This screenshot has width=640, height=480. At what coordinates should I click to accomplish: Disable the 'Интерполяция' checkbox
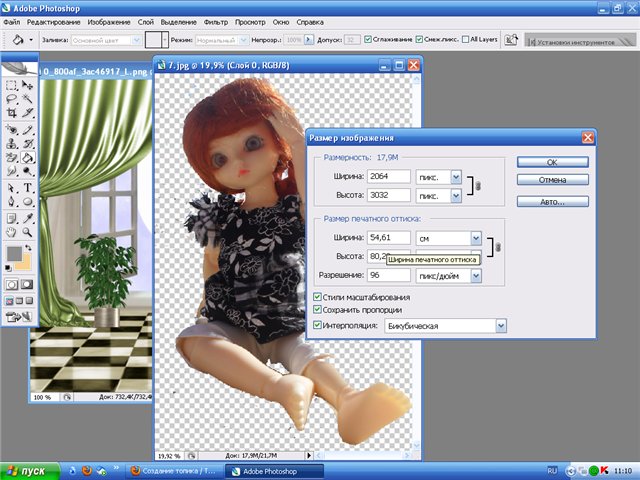click(318, 326)
